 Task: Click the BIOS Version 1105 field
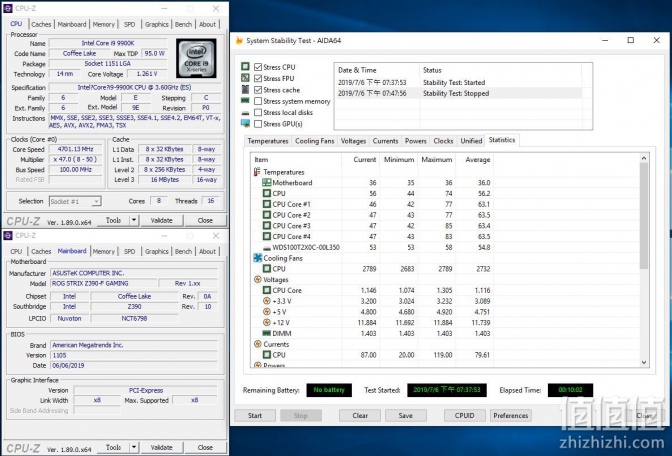pyautogui.click(x=134, y=355)
